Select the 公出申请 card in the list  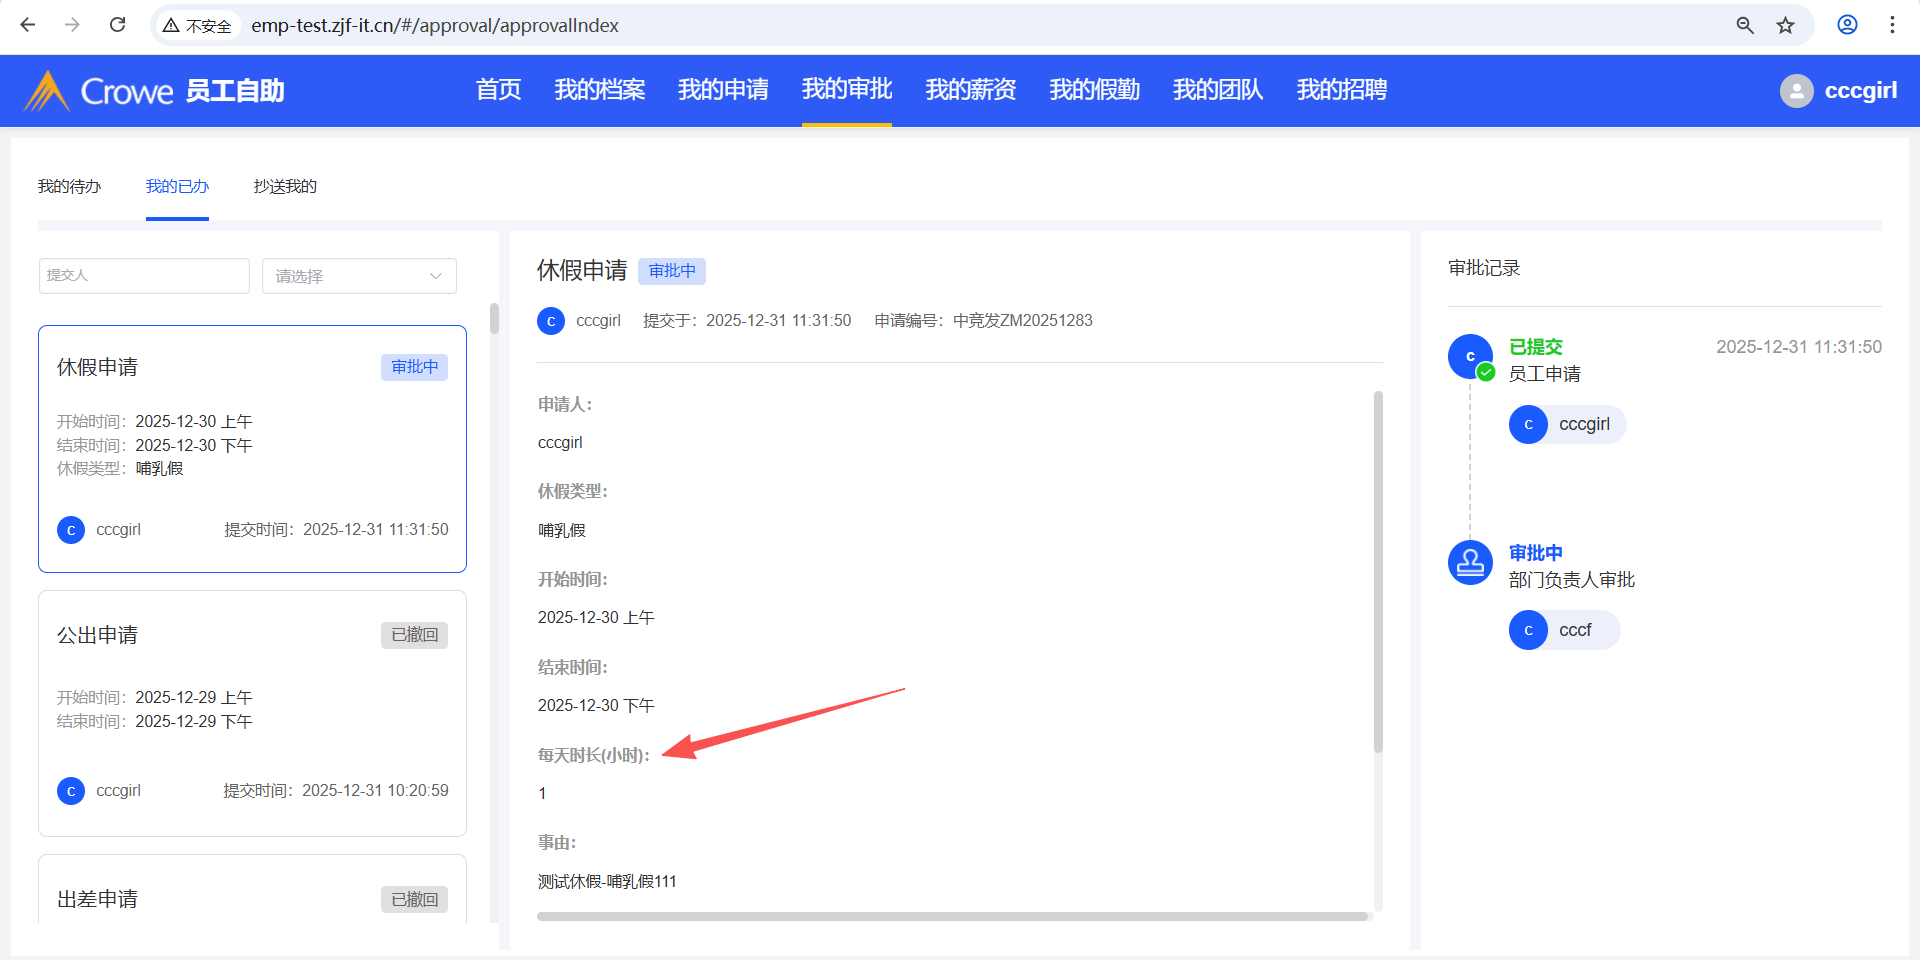(252, 713)
